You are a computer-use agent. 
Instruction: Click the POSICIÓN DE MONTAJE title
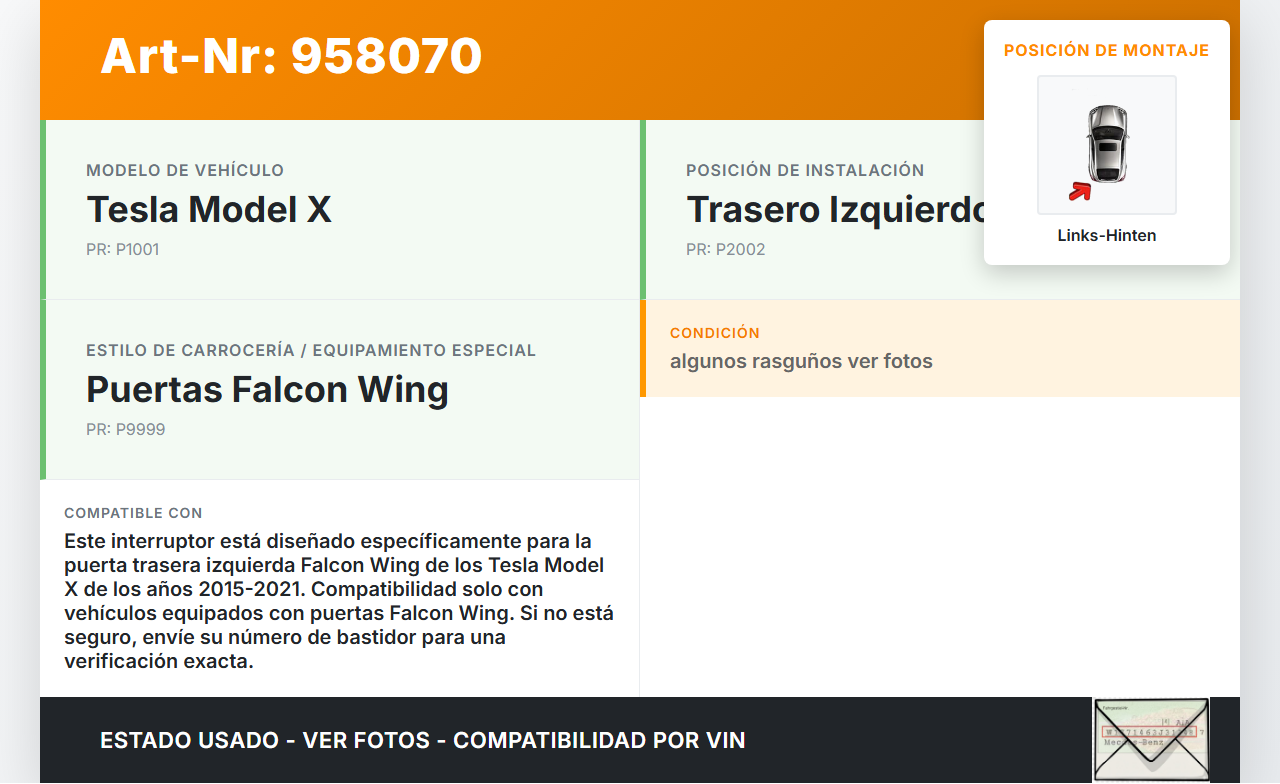tap(1107, 50)
